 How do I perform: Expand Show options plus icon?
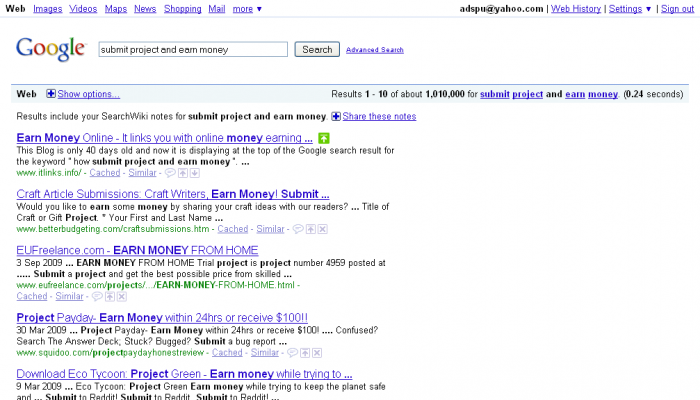pos(51,94)
